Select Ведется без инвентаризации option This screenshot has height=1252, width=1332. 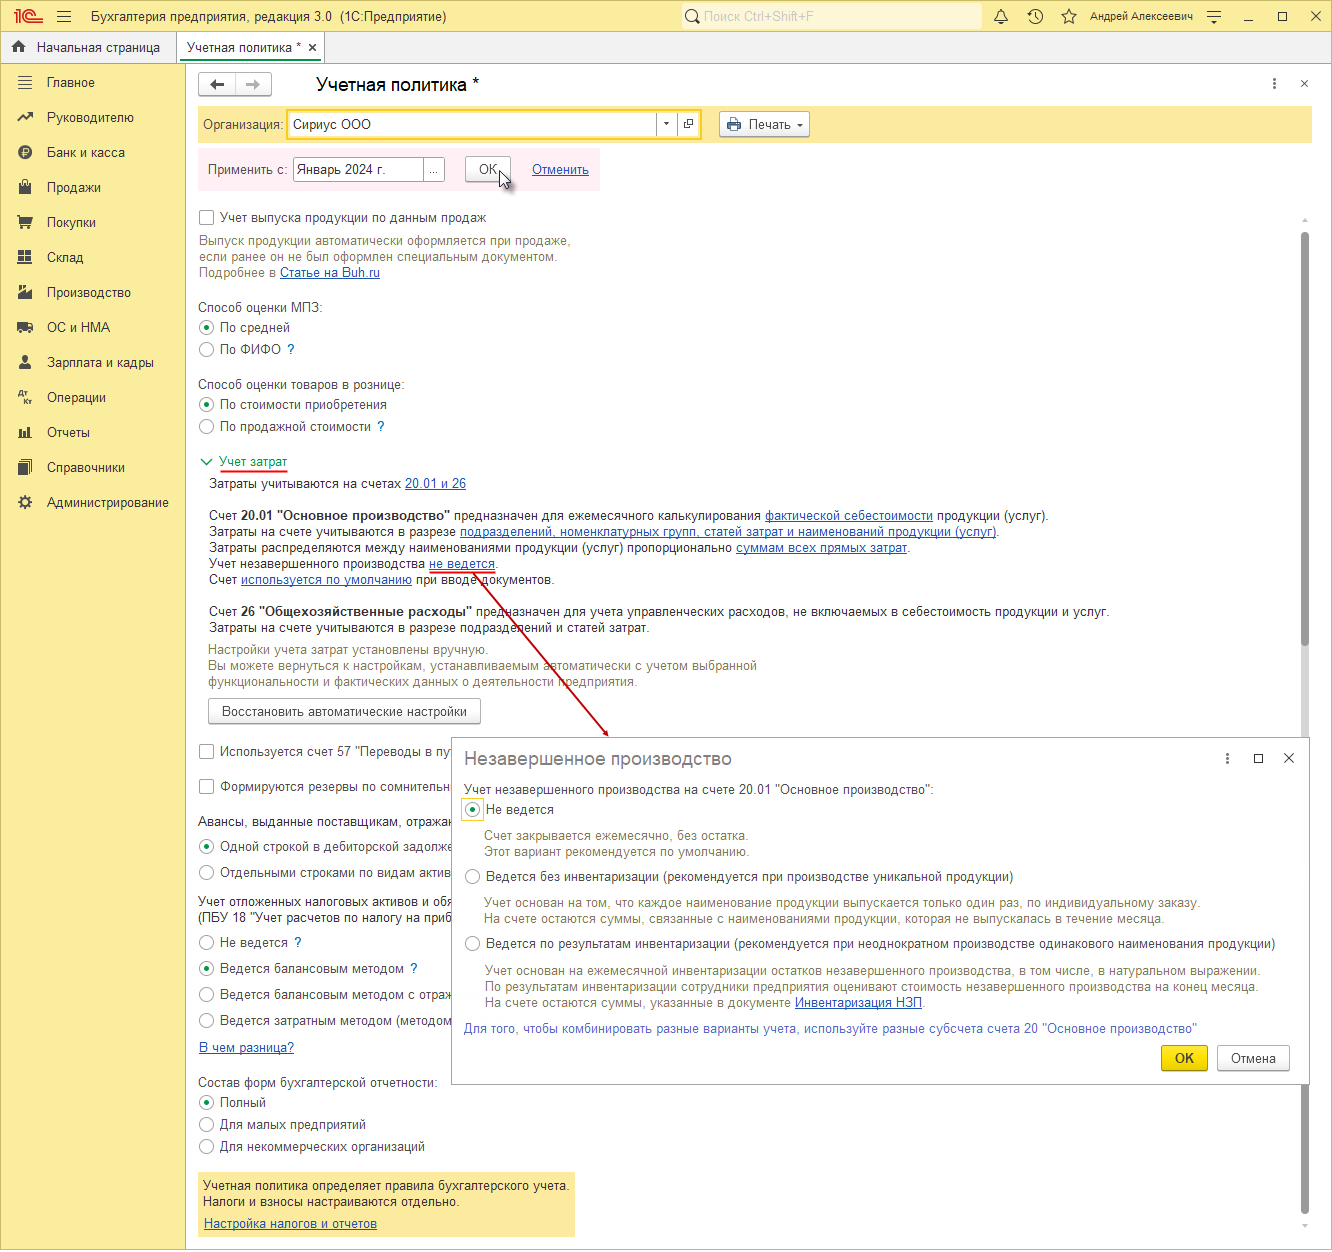point(473,876)
